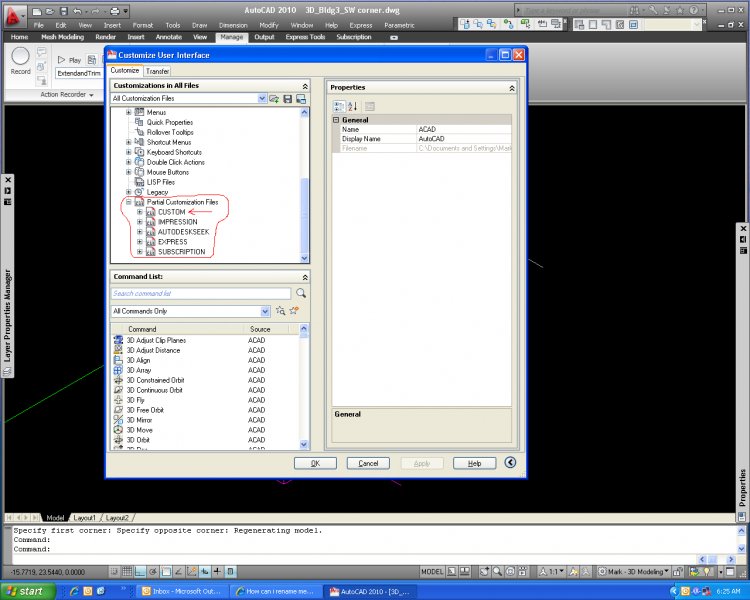Collapse the Command List pane
This screenshot has height=600, width=750.
[305, 278]
